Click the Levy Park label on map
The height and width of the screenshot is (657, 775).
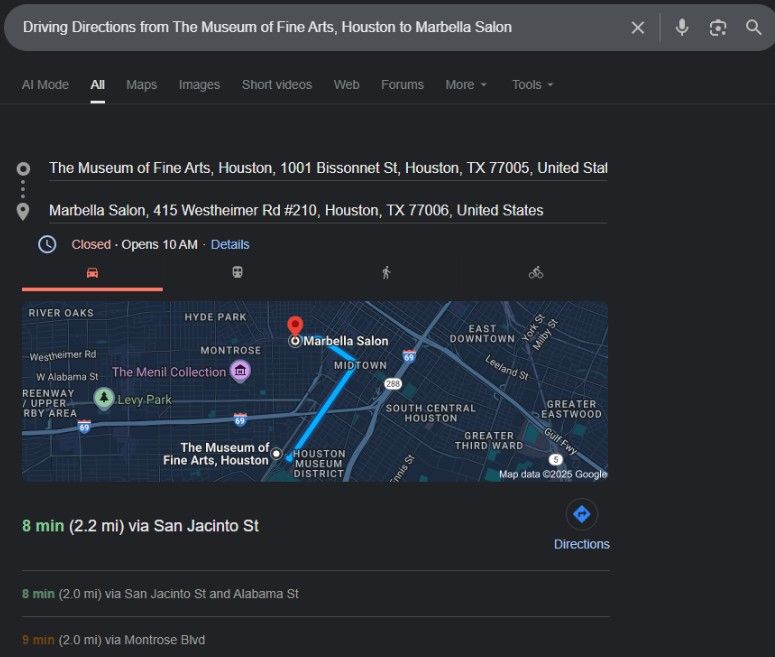pyautogui.click(x=145, y=399)
